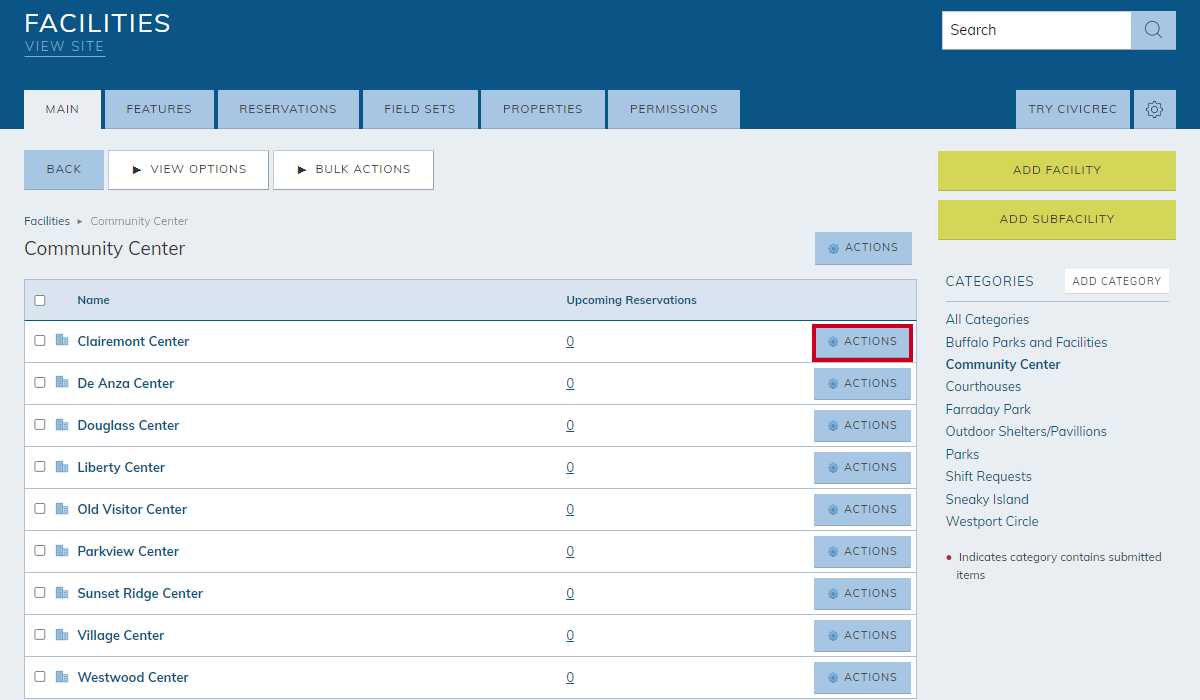
Task: Open the Clairemont Center facility link
Action: 133,341
